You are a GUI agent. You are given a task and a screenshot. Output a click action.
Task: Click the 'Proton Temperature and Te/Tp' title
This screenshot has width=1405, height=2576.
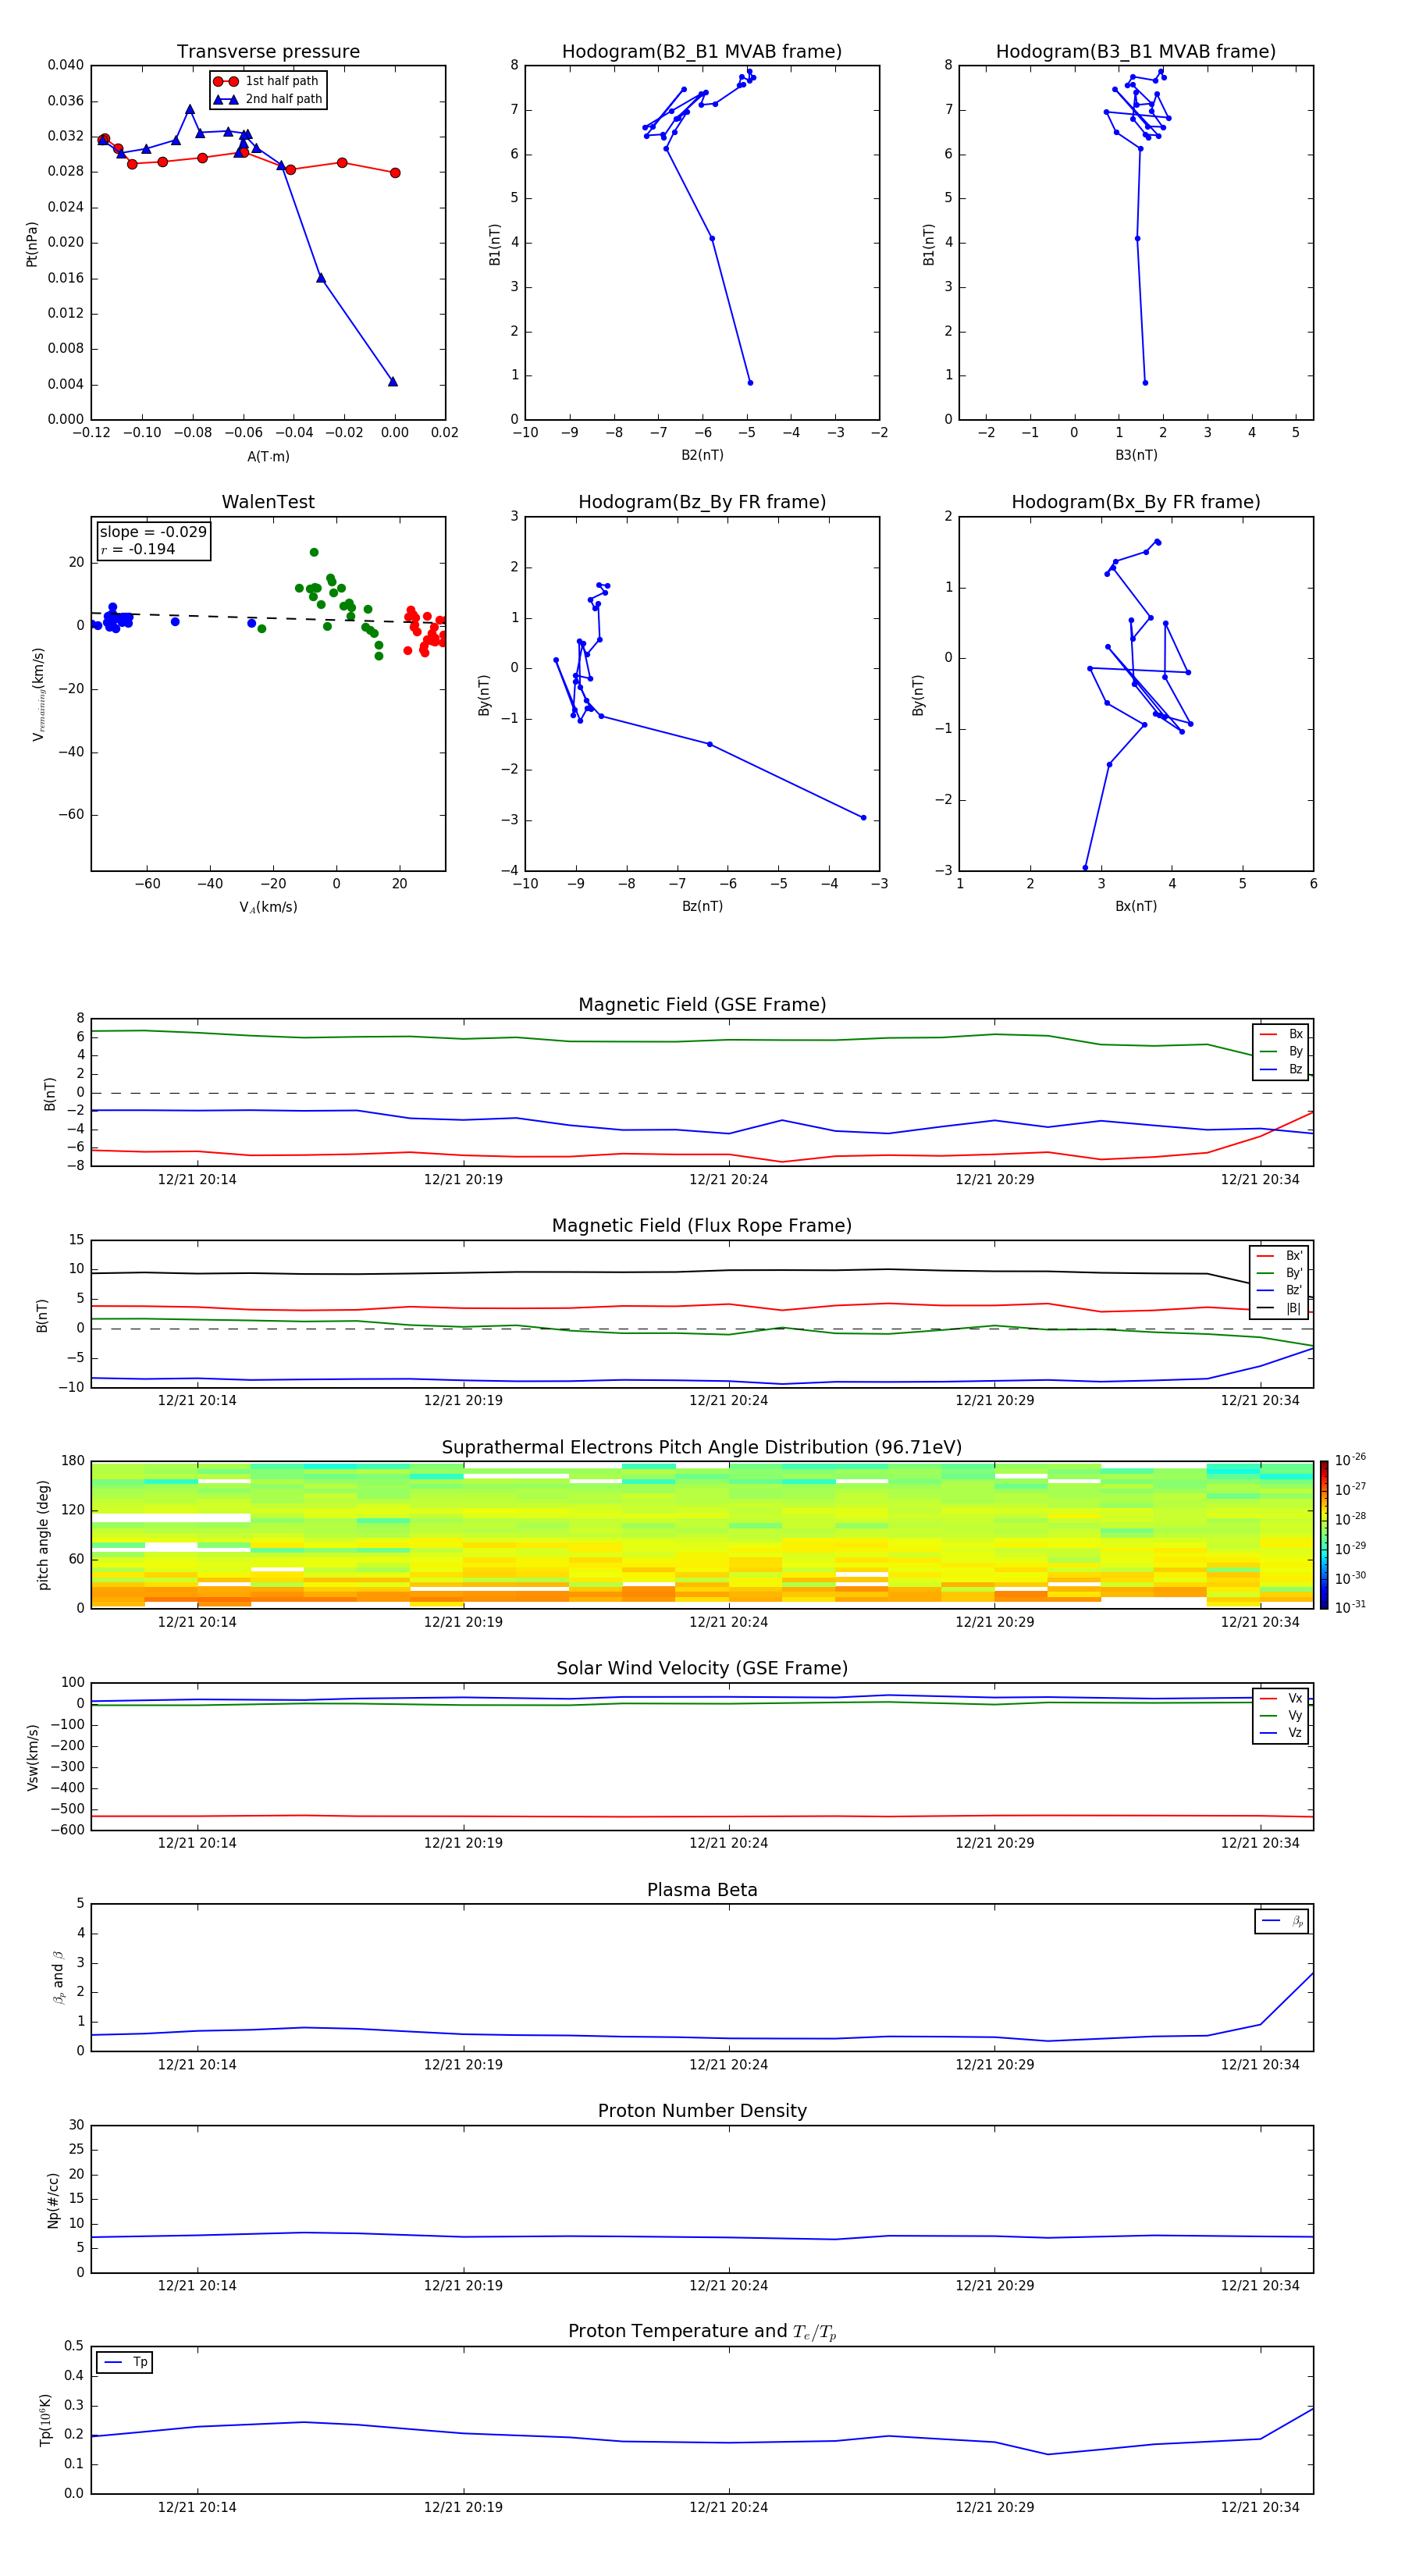(x=702, y=2331)
